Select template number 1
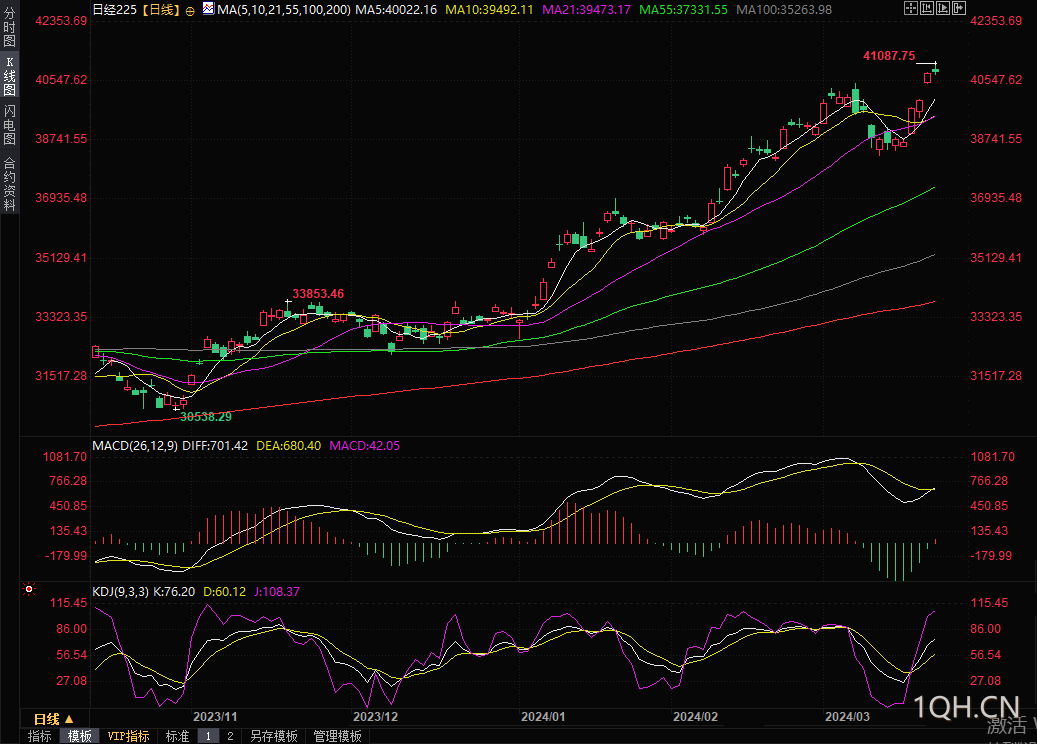This screenshot has height=744, width=1037. (x=208, y=736)
